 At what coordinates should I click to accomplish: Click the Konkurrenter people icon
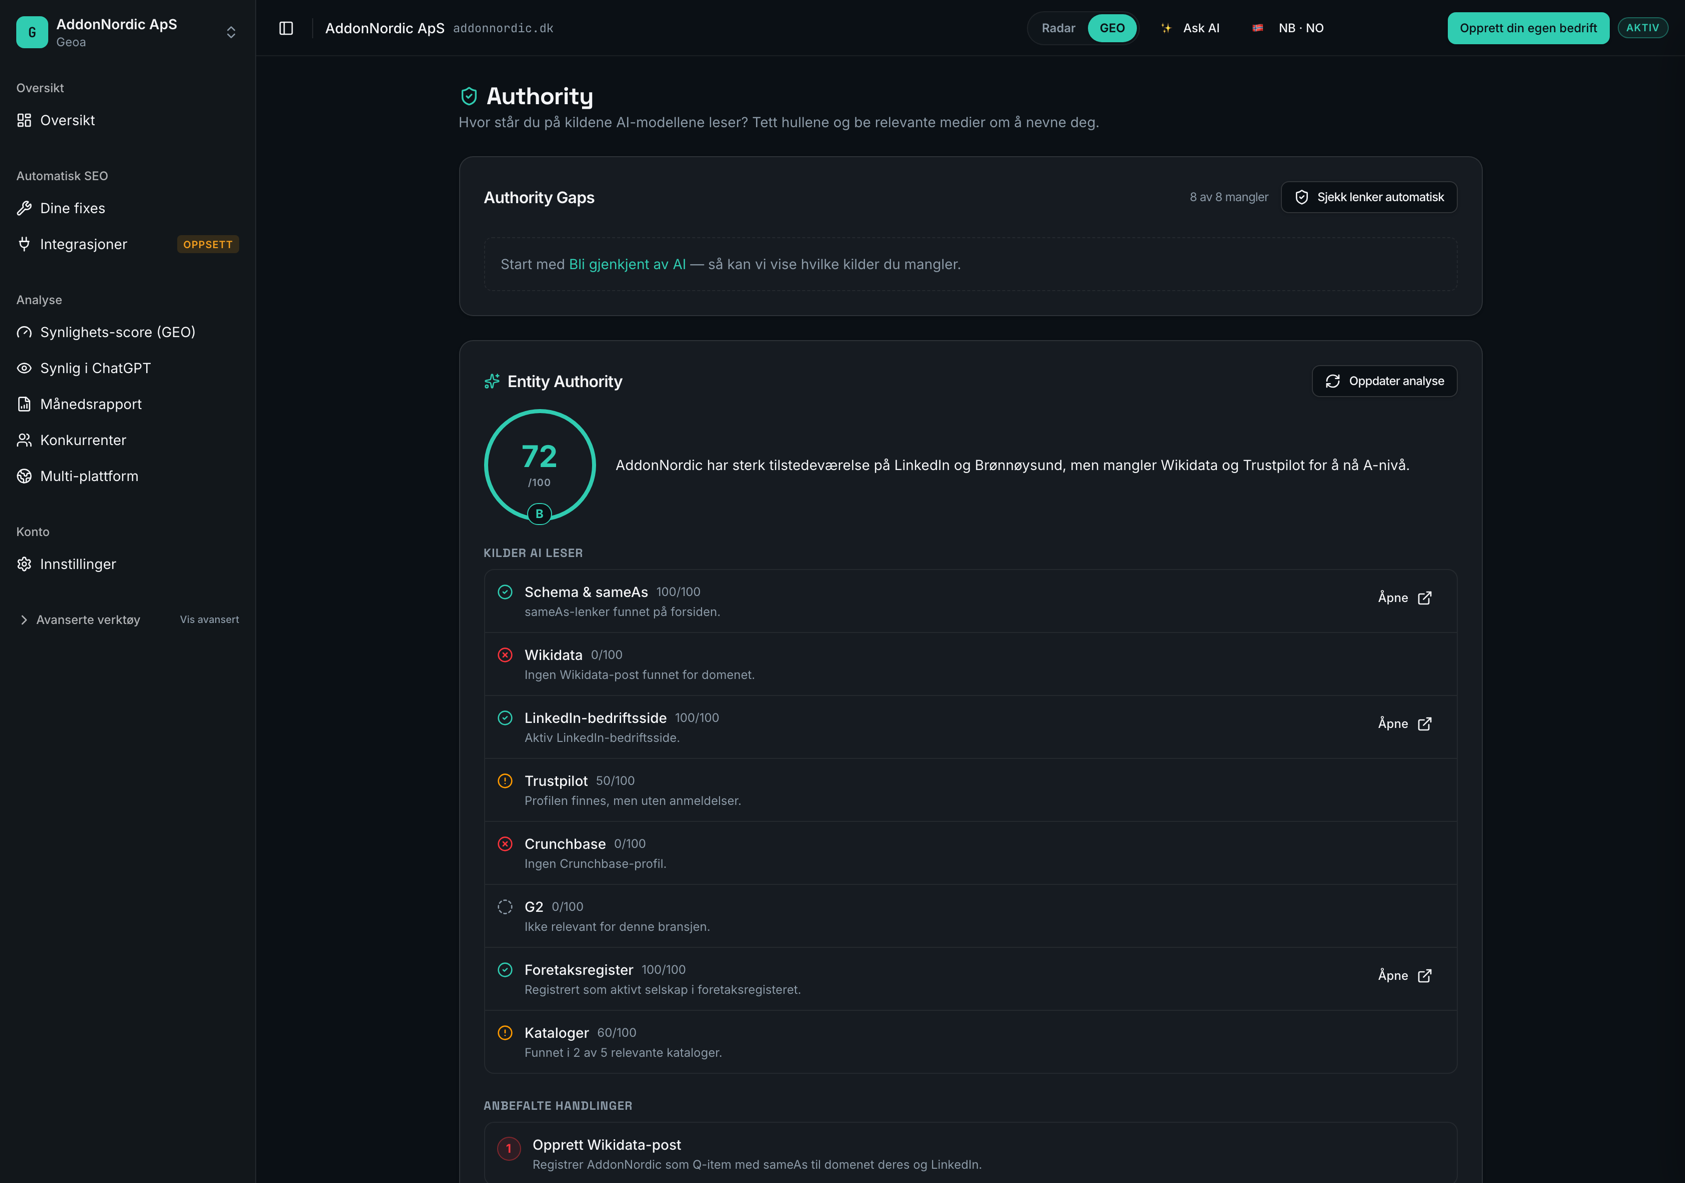click(x=24, y=440)
